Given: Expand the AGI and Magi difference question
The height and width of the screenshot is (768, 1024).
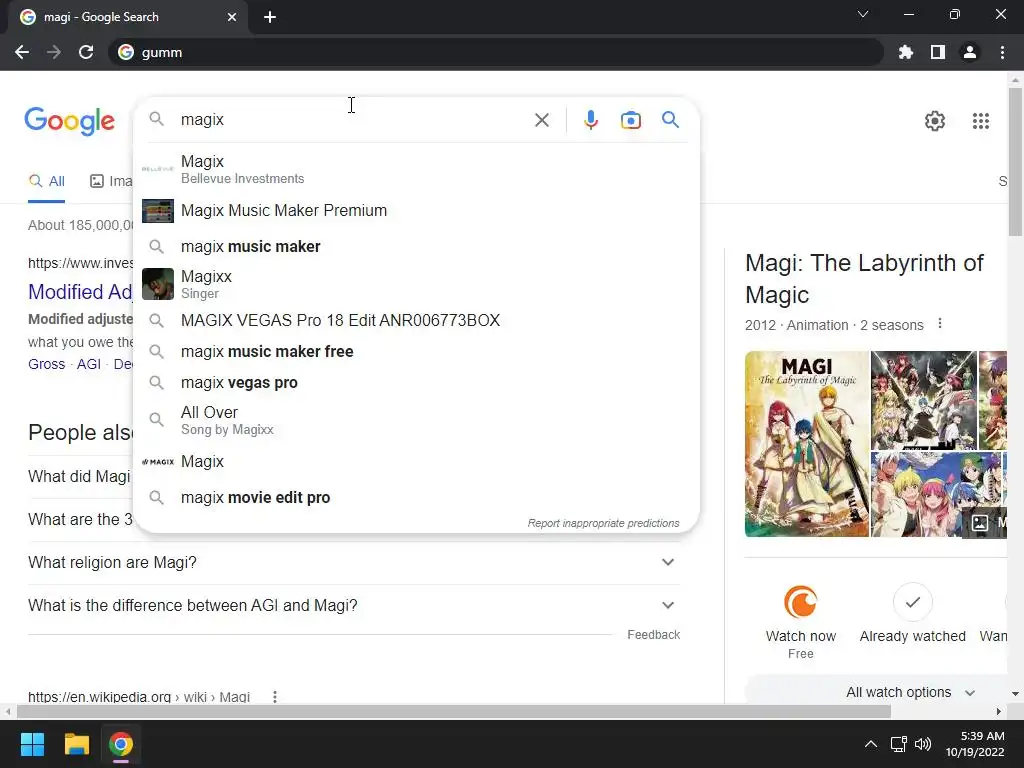Looking at the screenshot, I should click(353, 605).
